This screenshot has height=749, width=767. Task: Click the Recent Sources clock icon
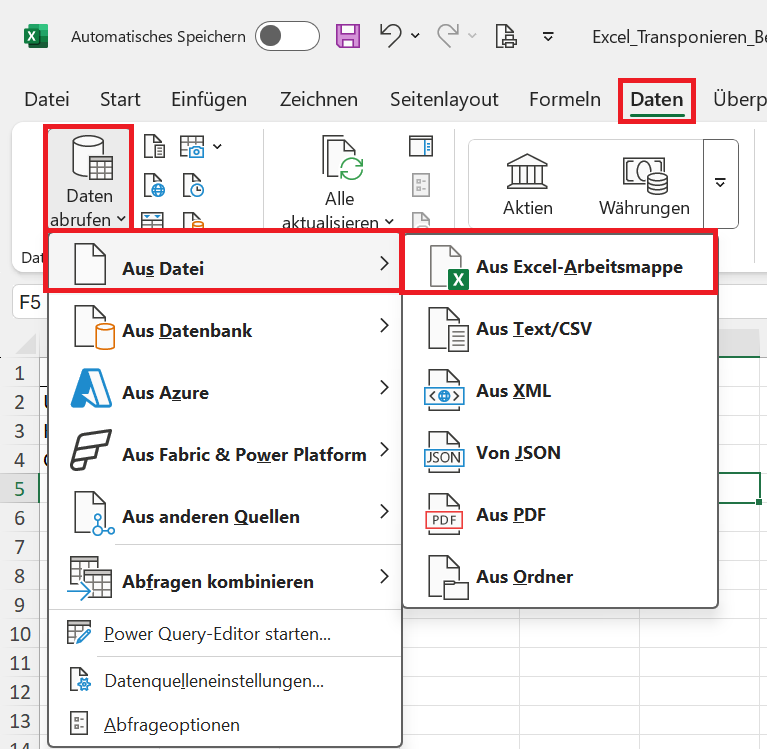193,185
